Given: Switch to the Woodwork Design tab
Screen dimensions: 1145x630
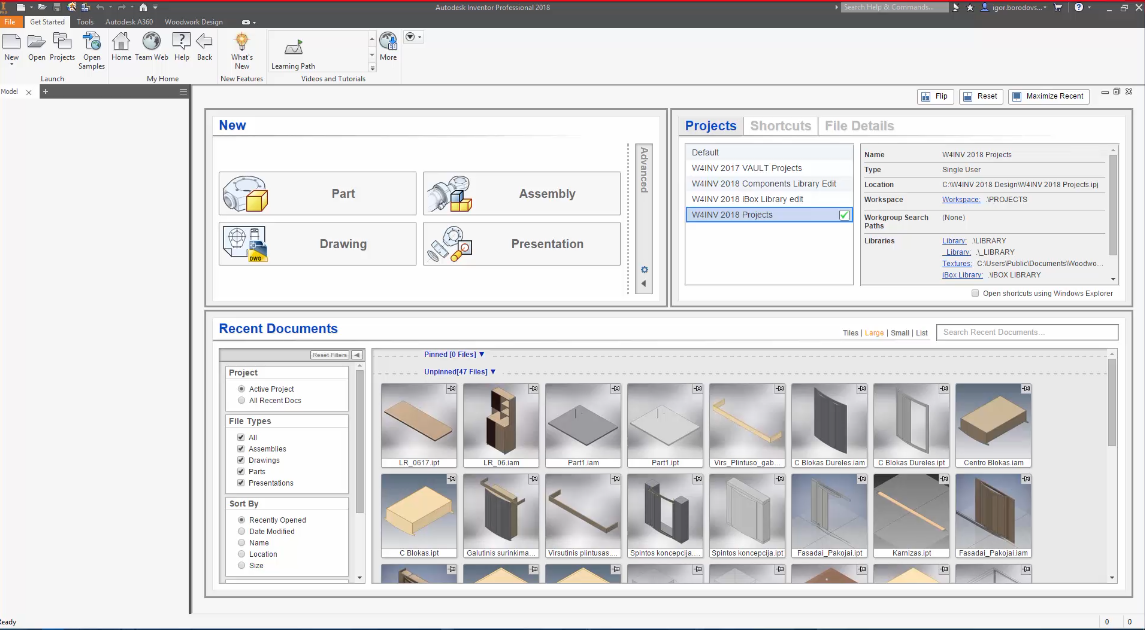Looking at the screenshot, I should pos(194,22).
